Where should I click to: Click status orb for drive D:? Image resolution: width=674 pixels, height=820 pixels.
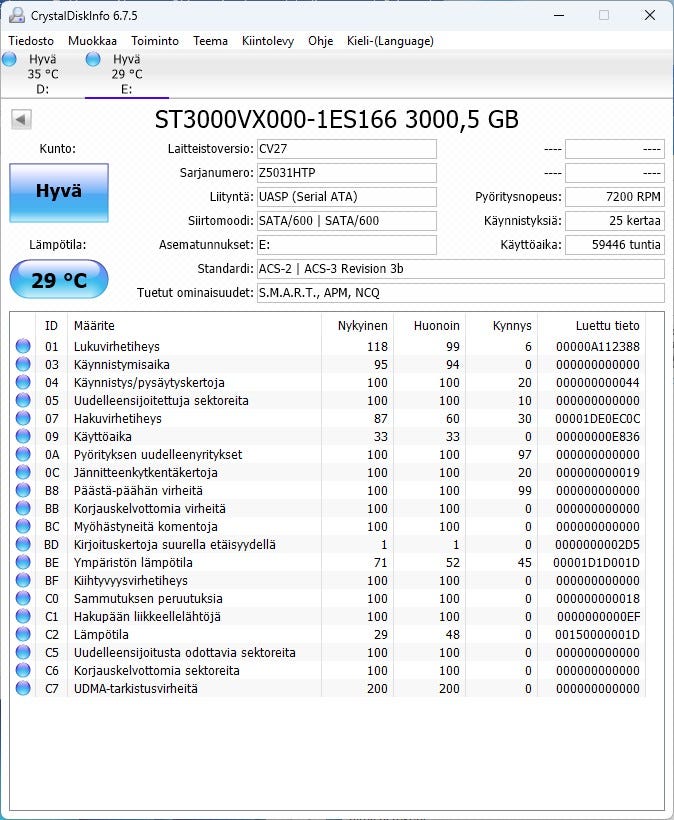tap(9, 59)
